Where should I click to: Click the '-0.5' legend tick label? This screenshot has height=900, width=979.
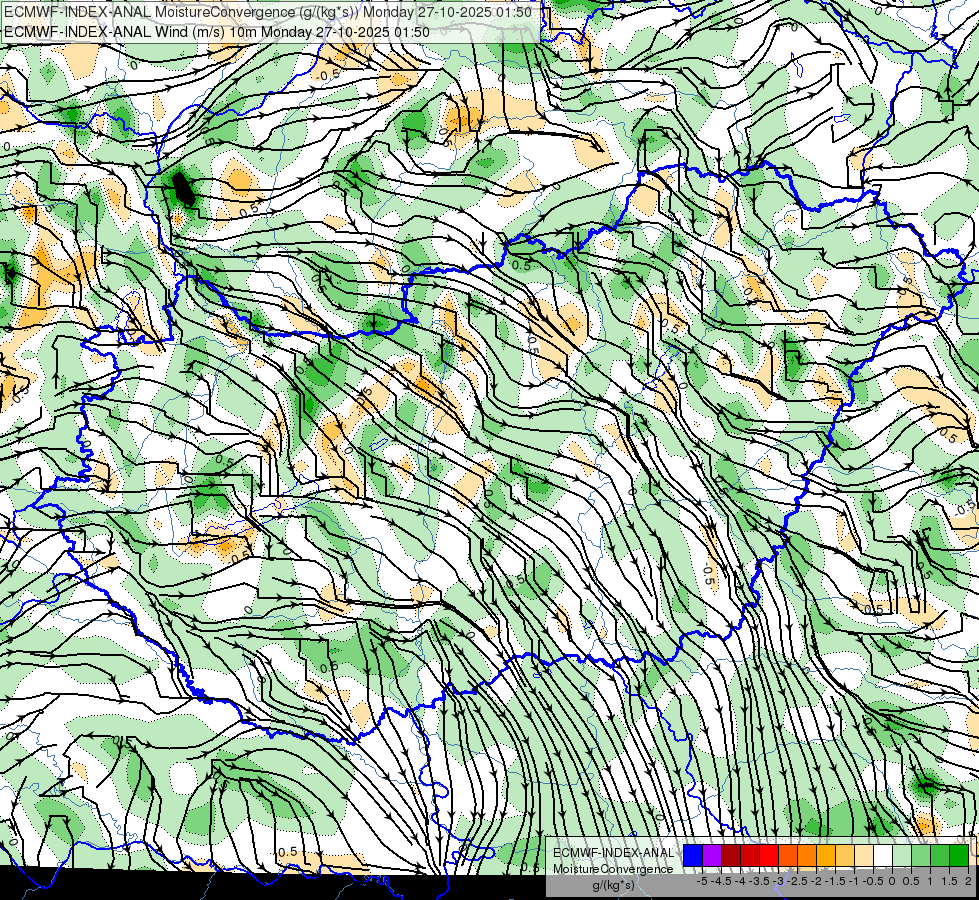point(873,881)
